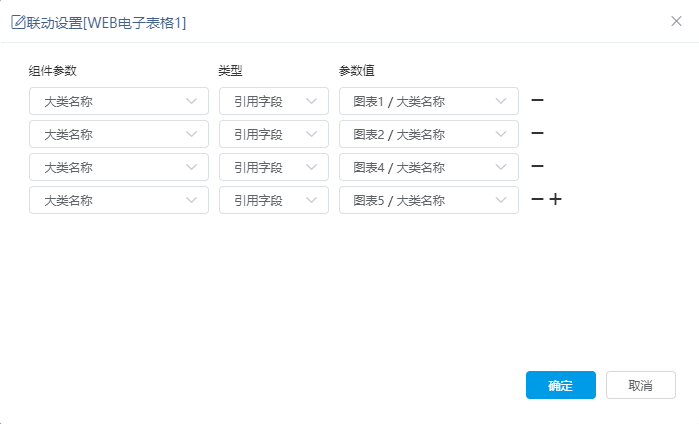Open the 图表1 / 大类名称 value dropdown
699x424 pixels.
[x=429, y=101]
